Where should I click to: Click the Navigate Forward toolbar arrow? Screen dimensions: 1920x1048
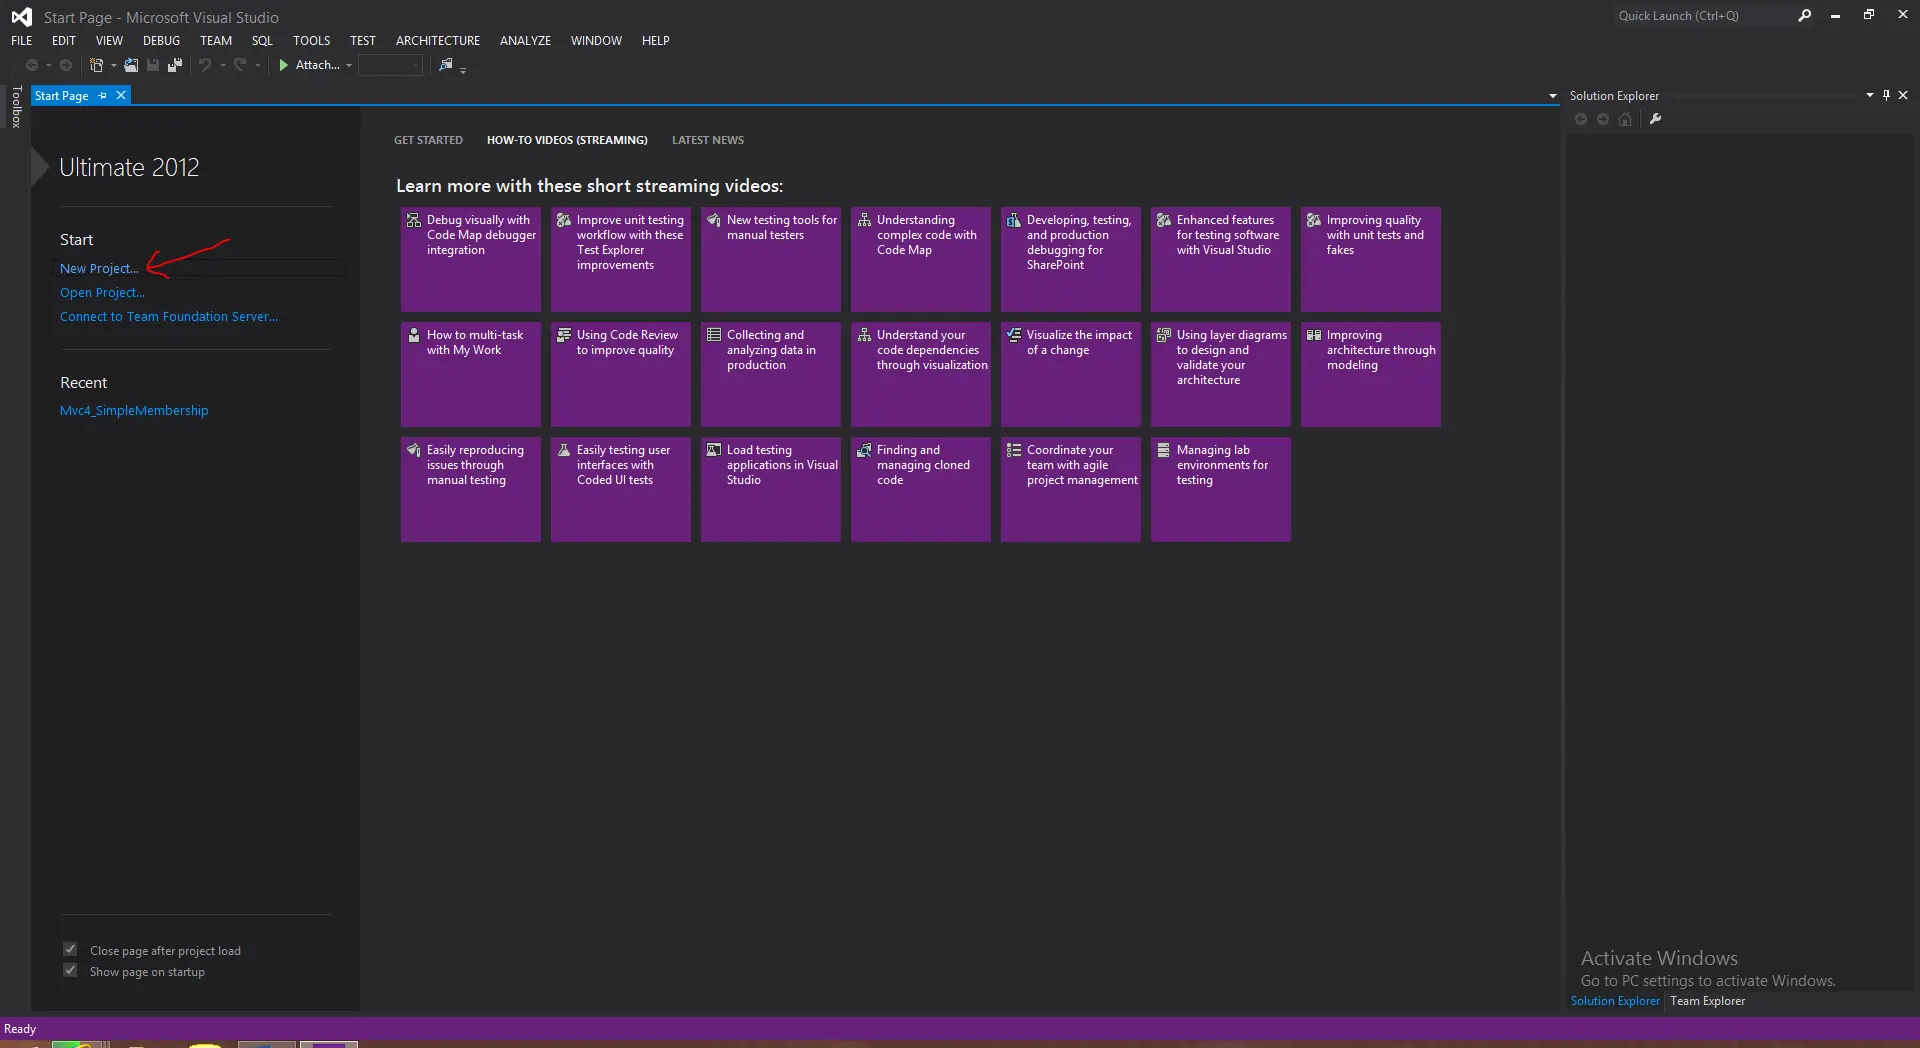66,65
